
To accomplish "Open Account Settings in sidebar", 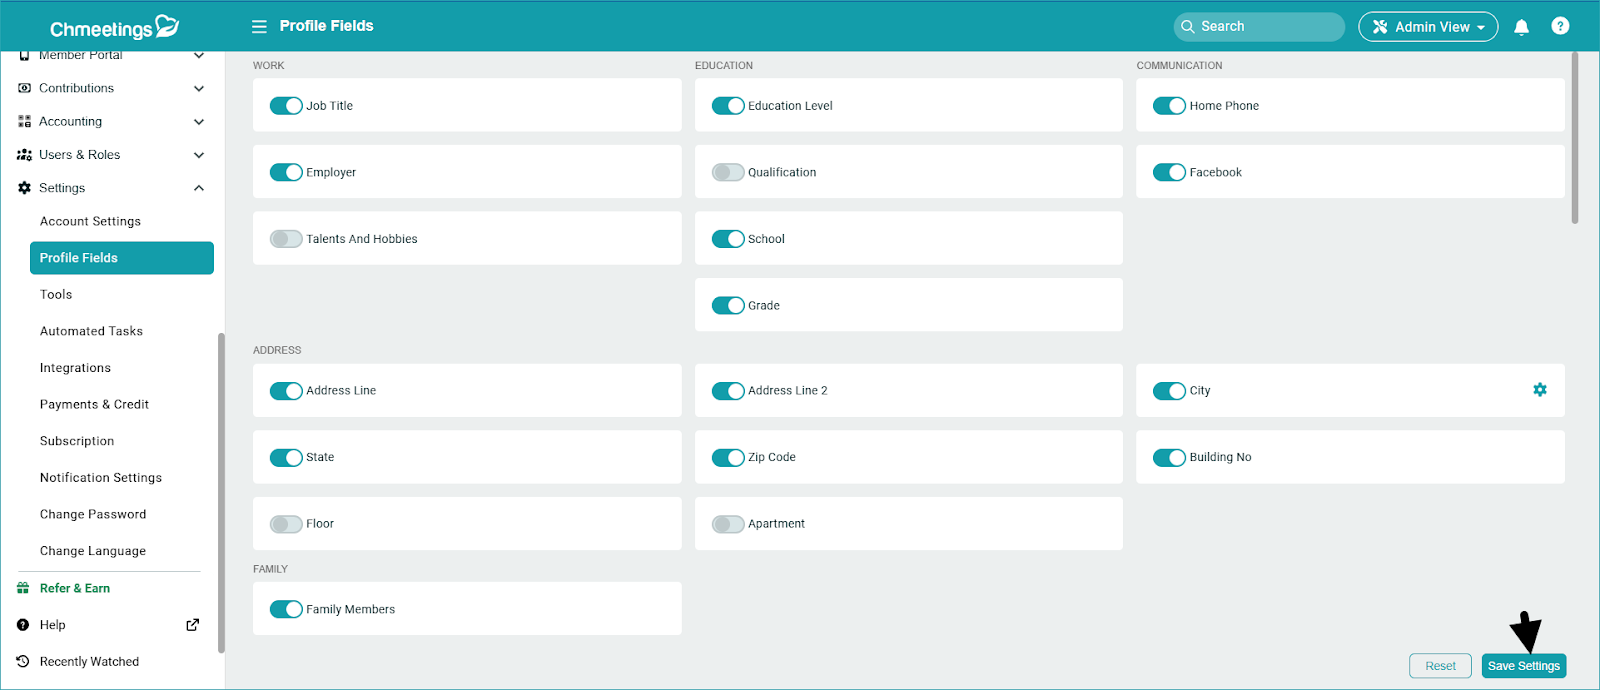I will [90, 221].
